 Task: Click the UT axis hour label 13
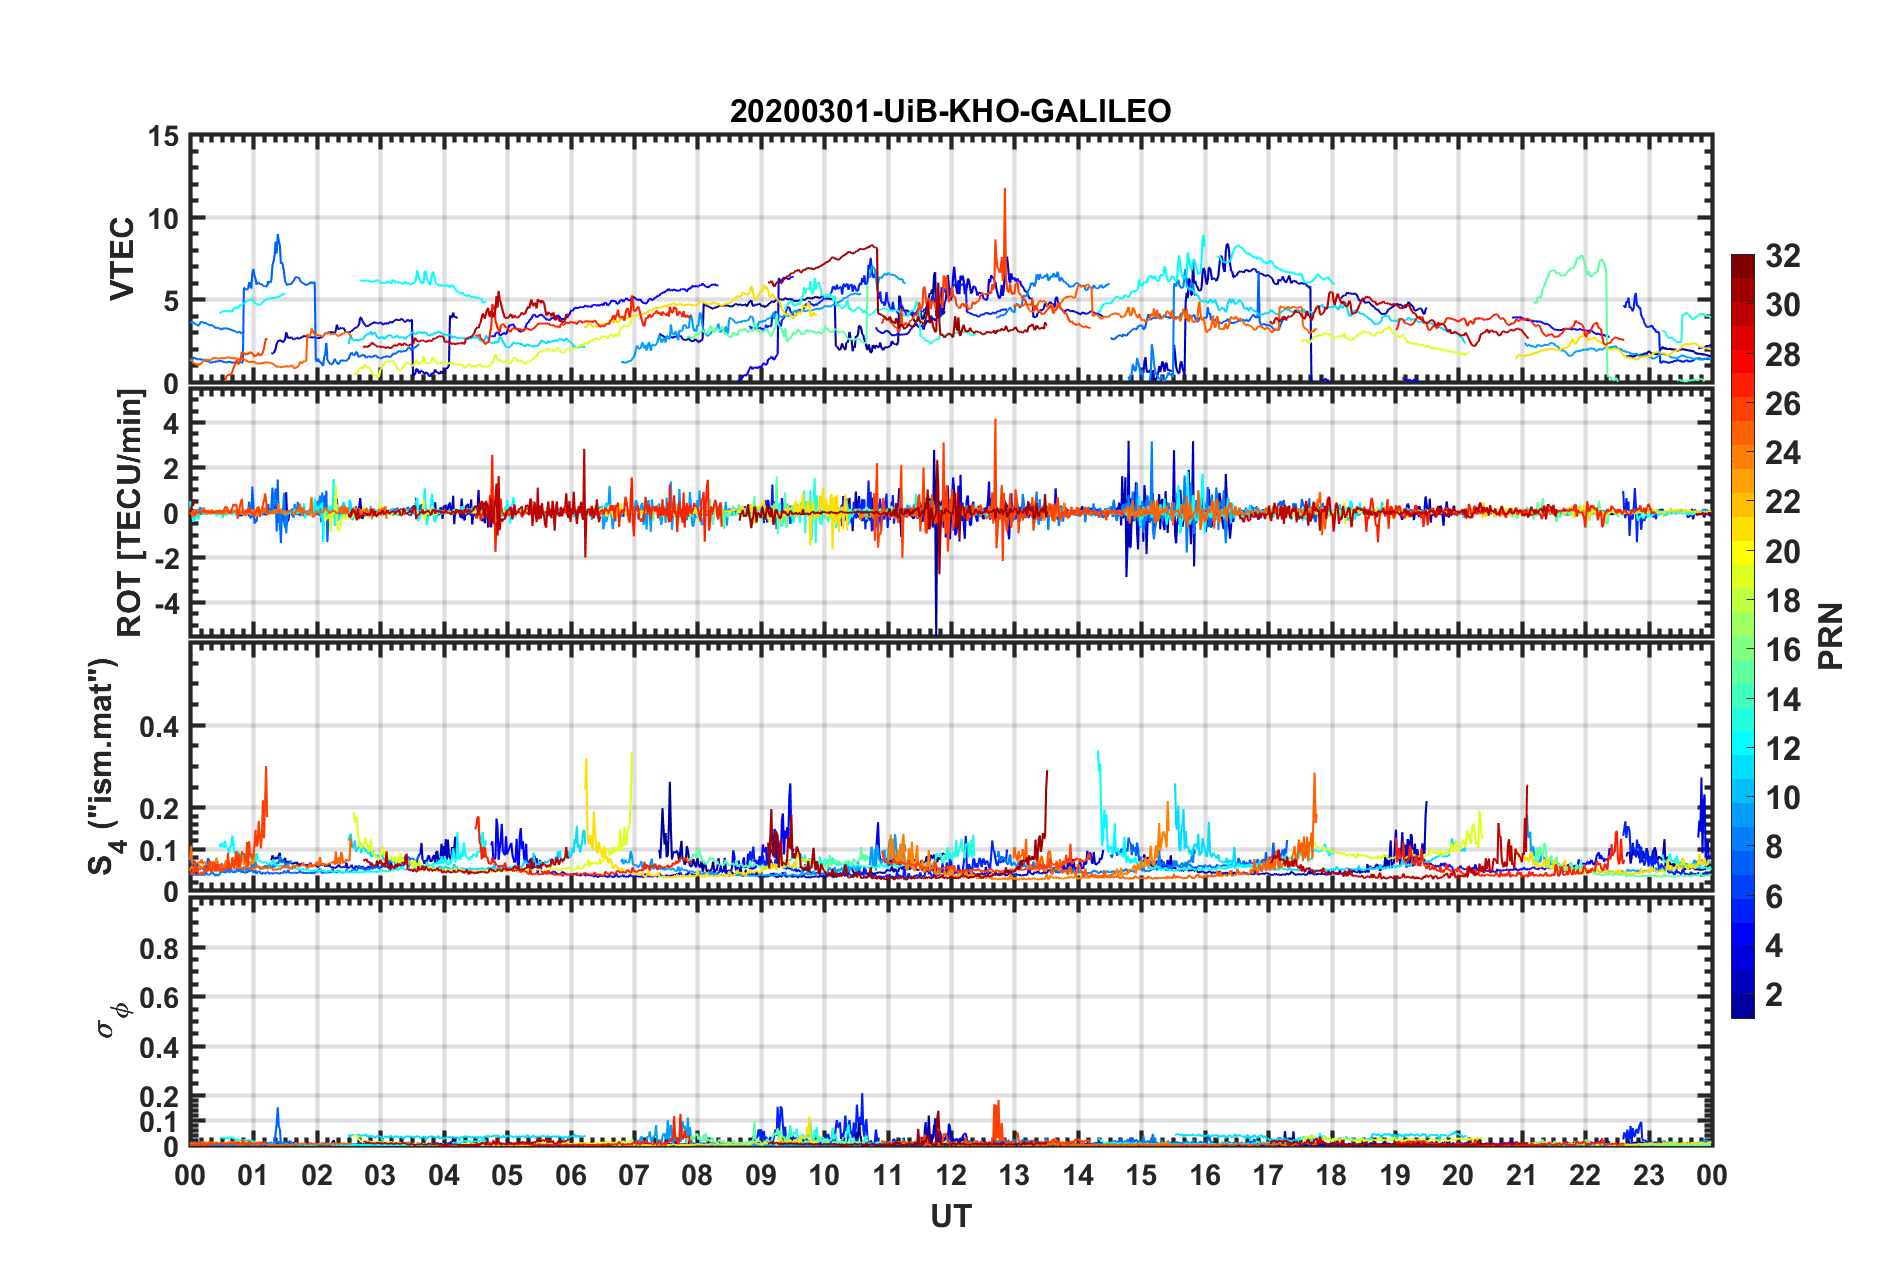click(x=1014, y=1175)
